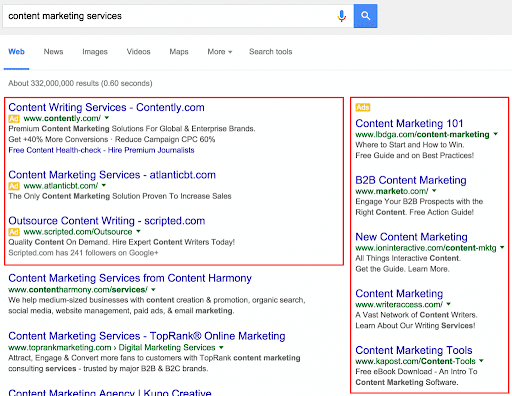Click www.ioninteractive.com/content-mktg green URL text
Image resolution: width=512 pixels, height=396 pixels.
click(426, 248)
